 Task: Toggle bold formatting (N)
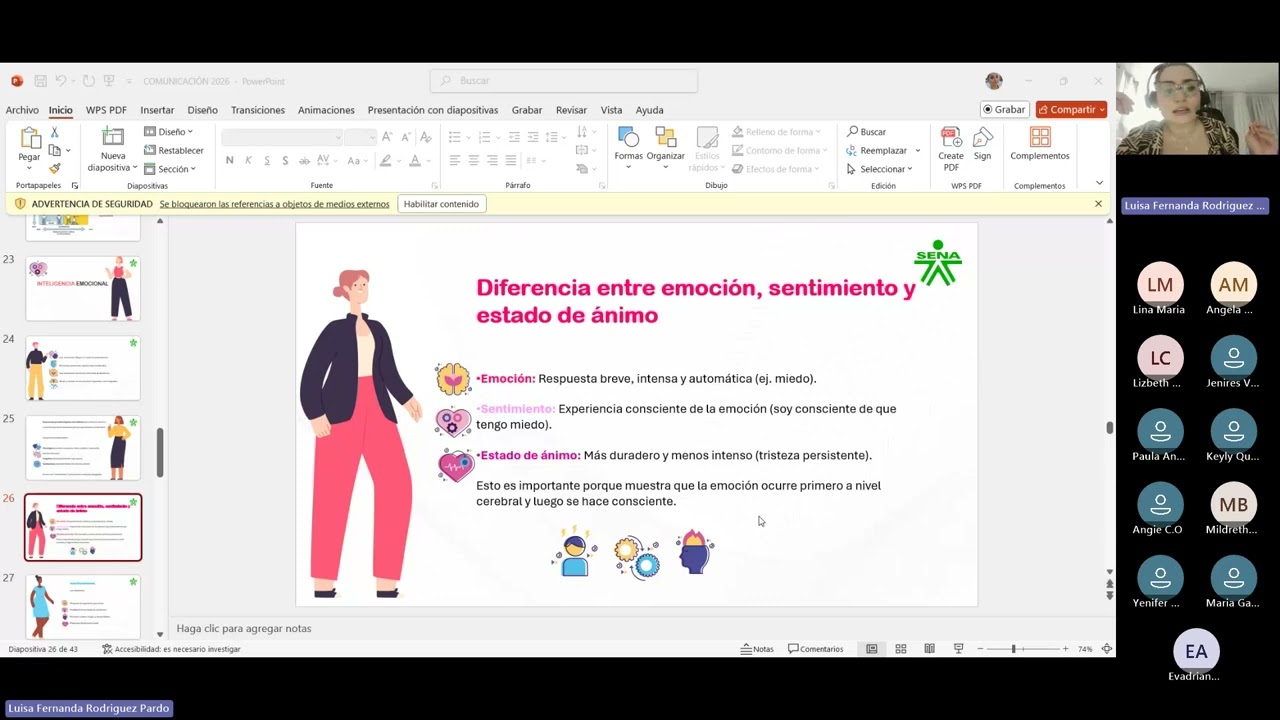point(230,160)
